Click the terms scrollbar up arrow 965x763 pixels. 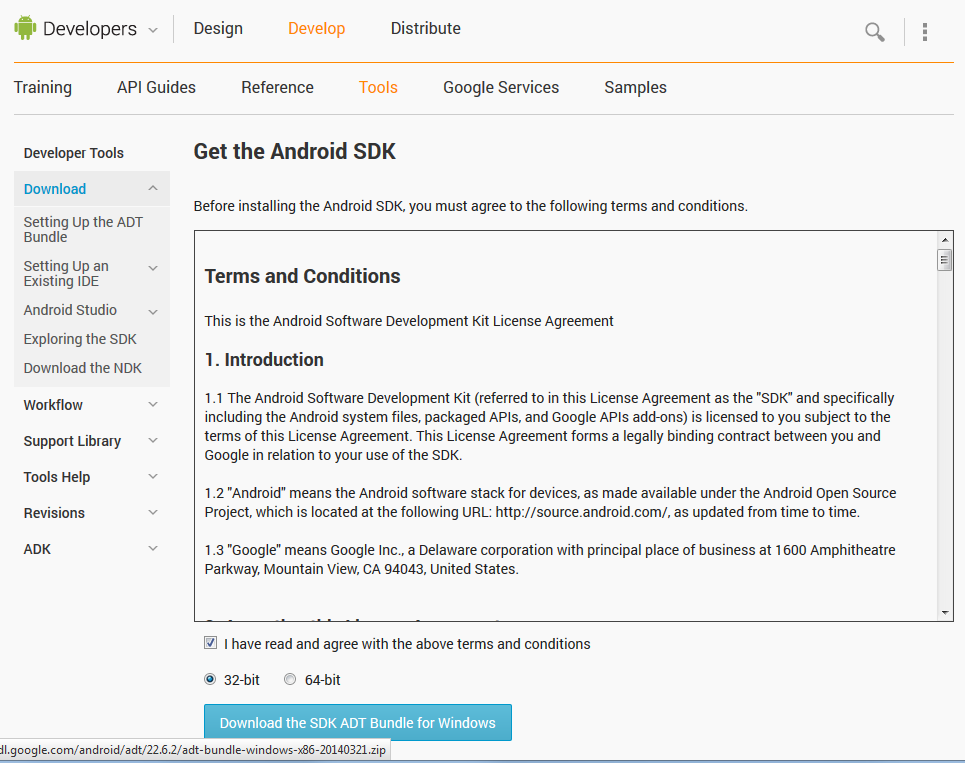coord(945,240)
